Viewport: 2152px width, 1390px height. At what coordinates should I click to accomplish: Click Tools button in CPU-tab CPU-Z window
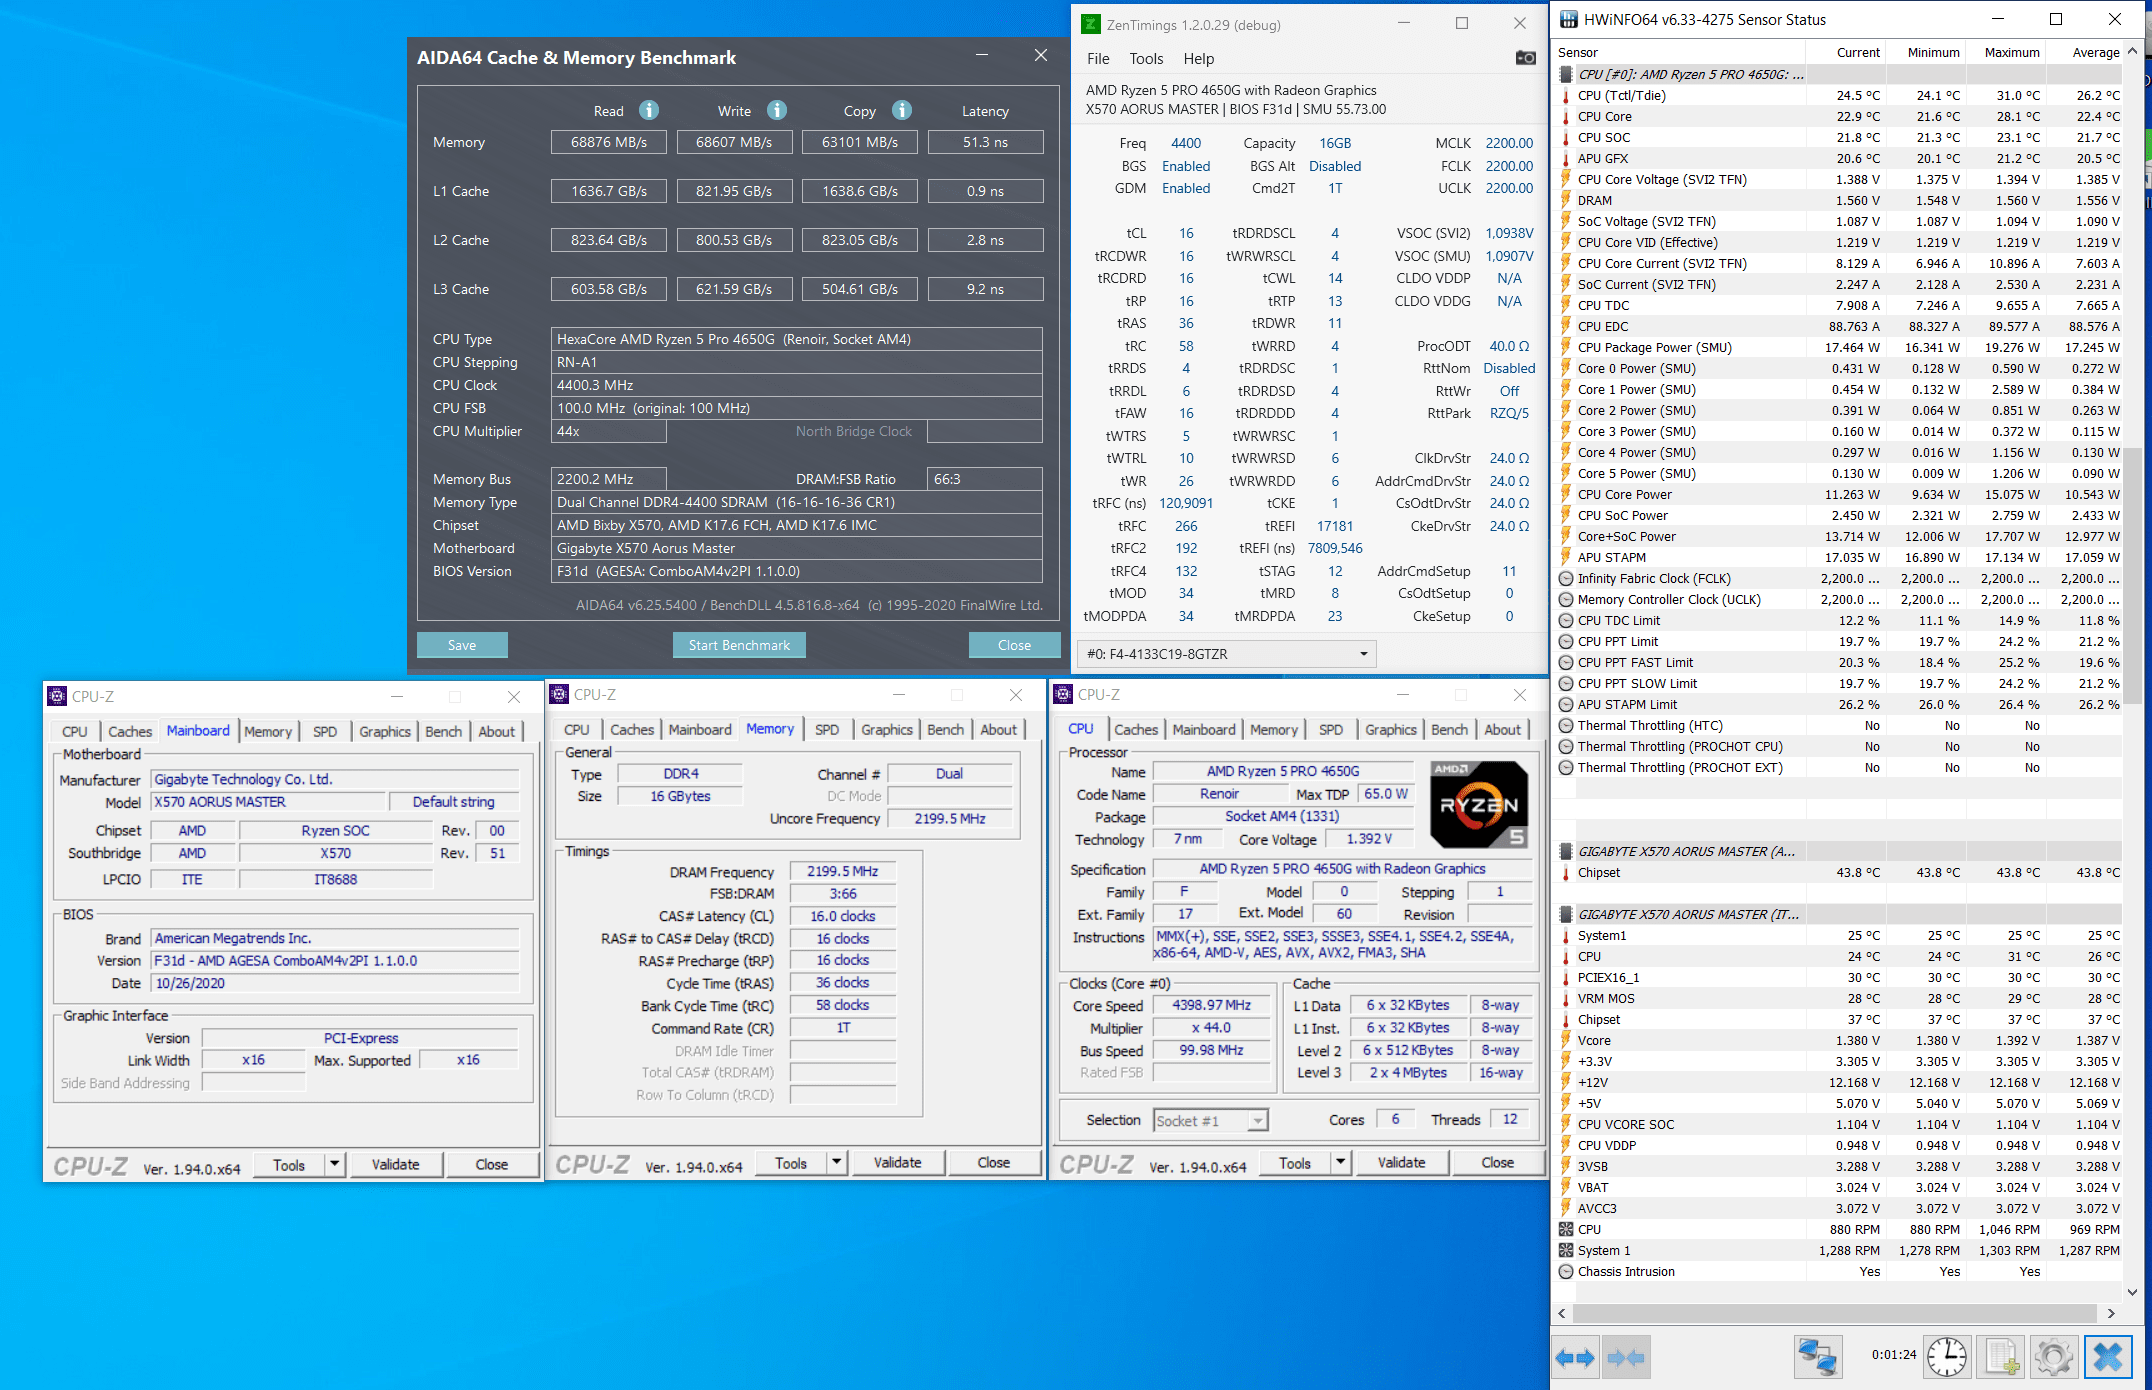tap(1294, 1162)
